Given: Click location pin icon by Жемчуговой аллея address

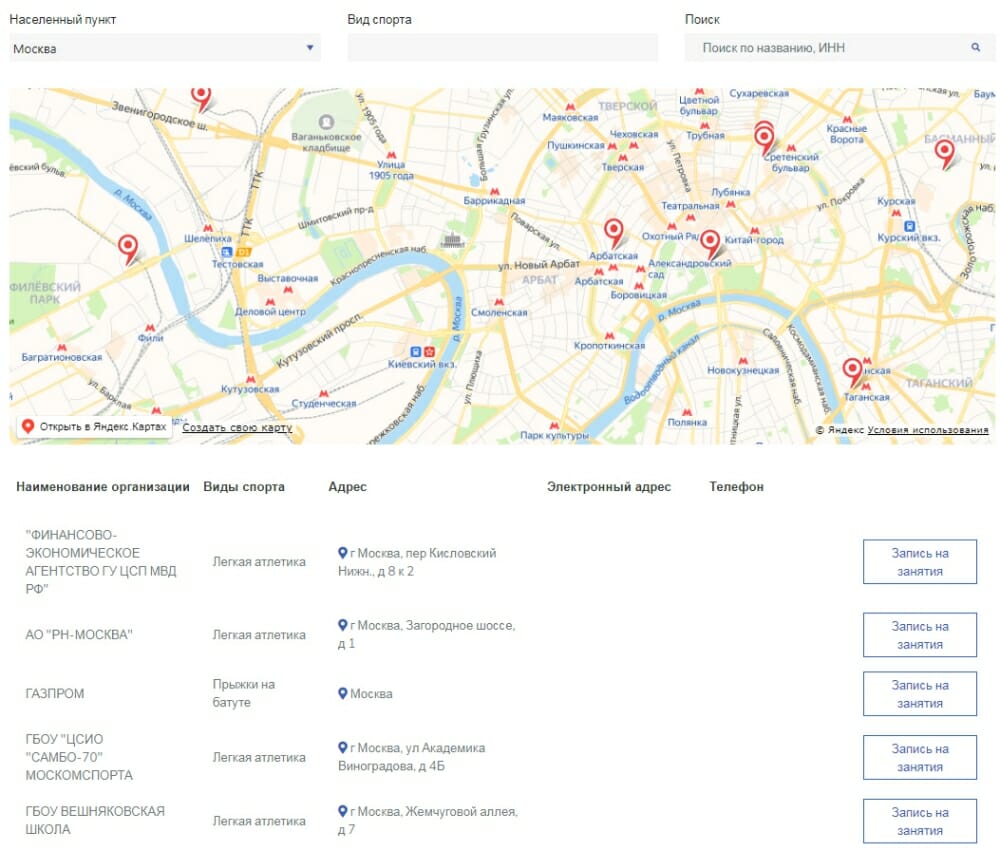Looking at the screenshot, I should coord(342,811).
